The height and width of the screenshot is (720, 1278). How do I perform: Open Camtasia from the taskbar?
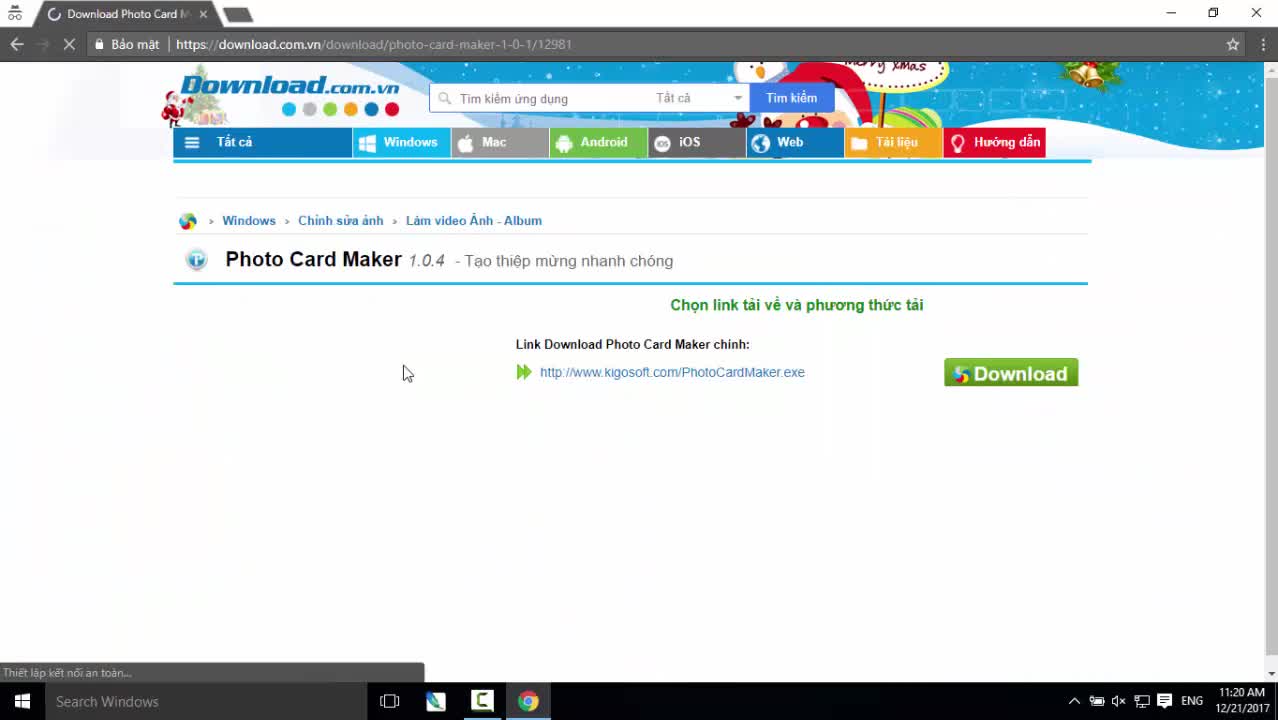[x=482, y=701]
